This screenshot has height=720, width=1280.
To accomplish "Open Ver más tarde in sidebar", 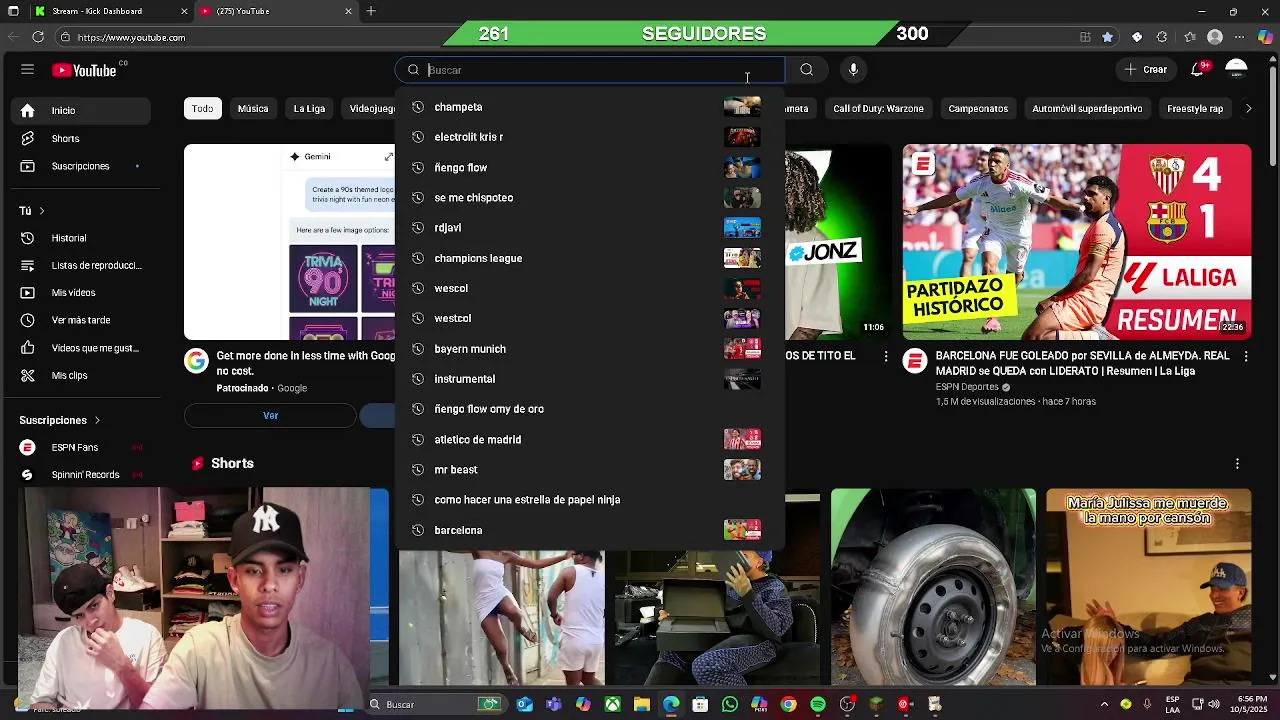I will 80,320.
